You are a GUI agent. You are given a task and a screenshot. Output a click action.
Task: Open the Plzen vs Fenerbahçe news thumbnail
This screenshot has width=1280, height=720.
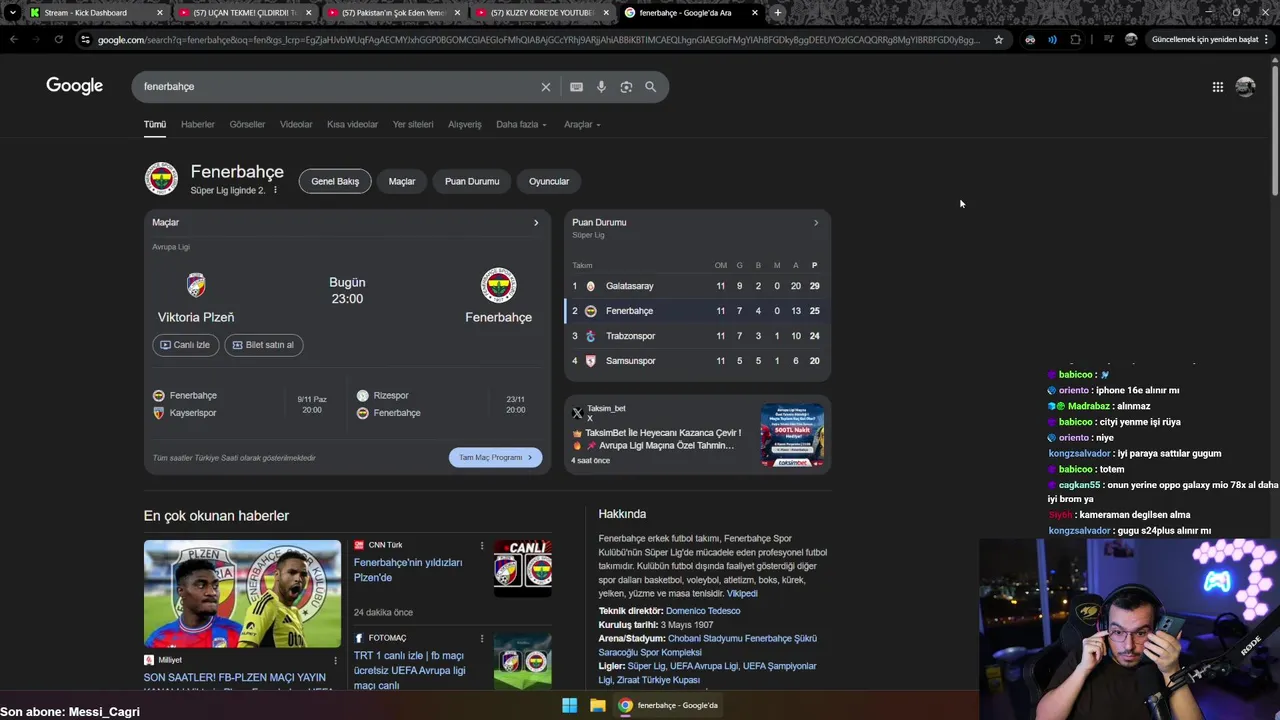[x=242, y=594]
